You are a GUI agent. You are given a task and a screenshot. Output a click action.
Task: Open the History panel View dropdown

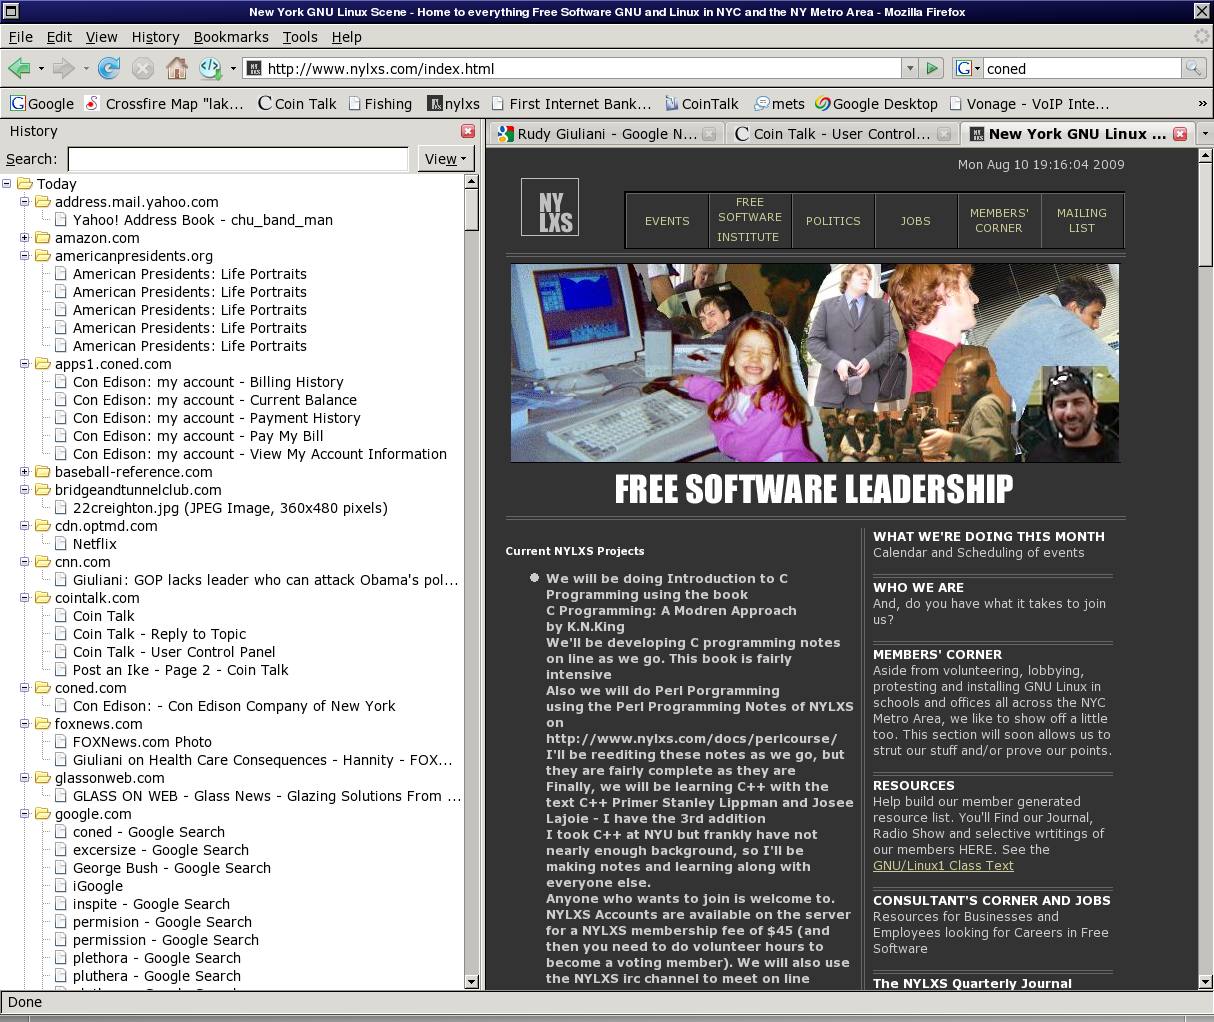445,158
